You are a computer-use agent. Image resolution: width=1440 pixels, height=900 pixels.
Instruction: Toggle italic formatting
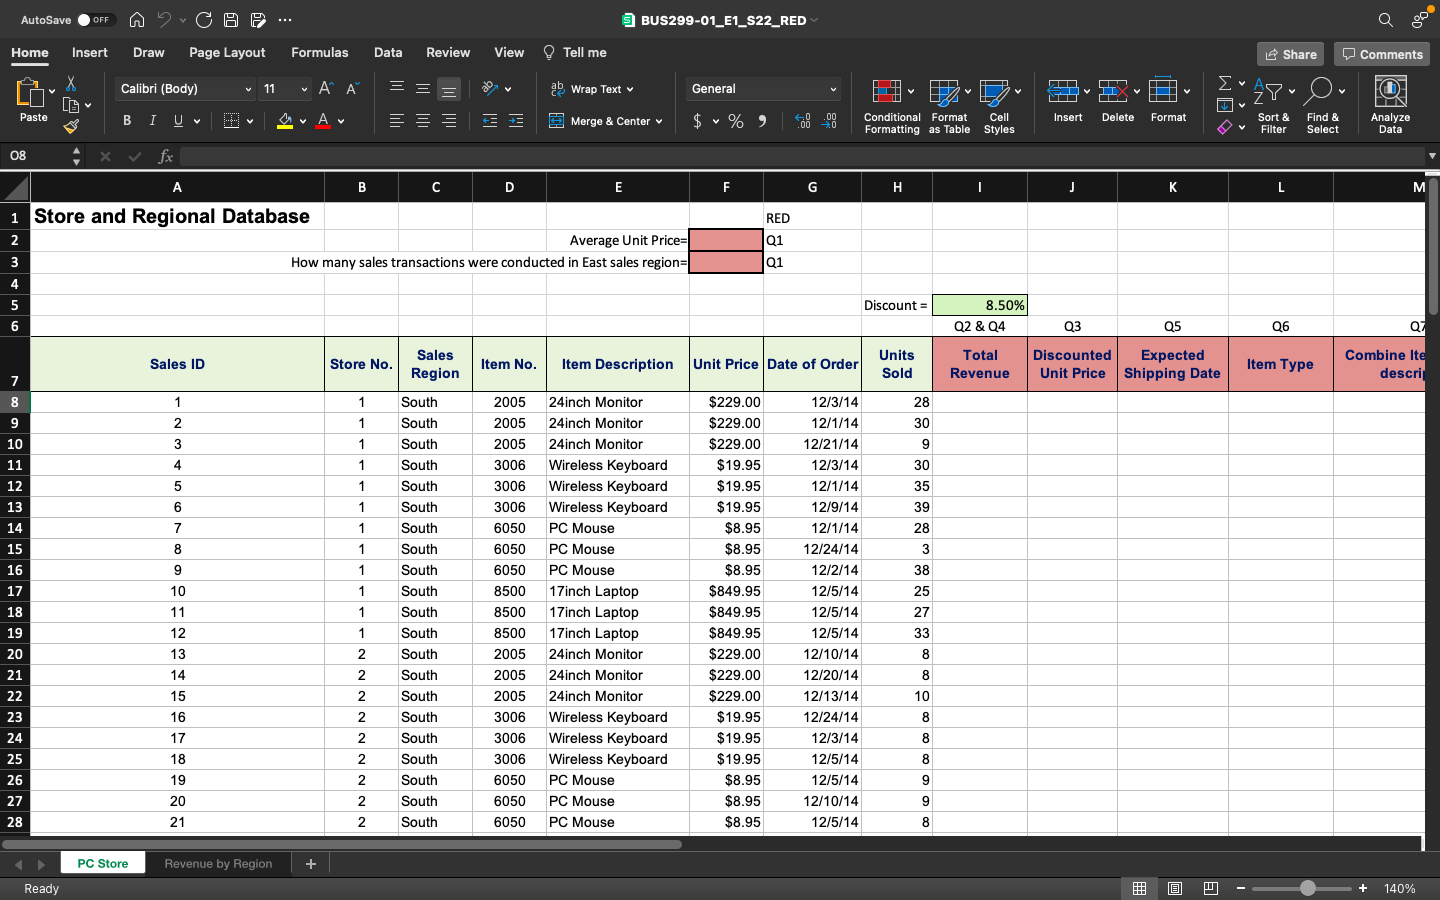pos(151,120)
